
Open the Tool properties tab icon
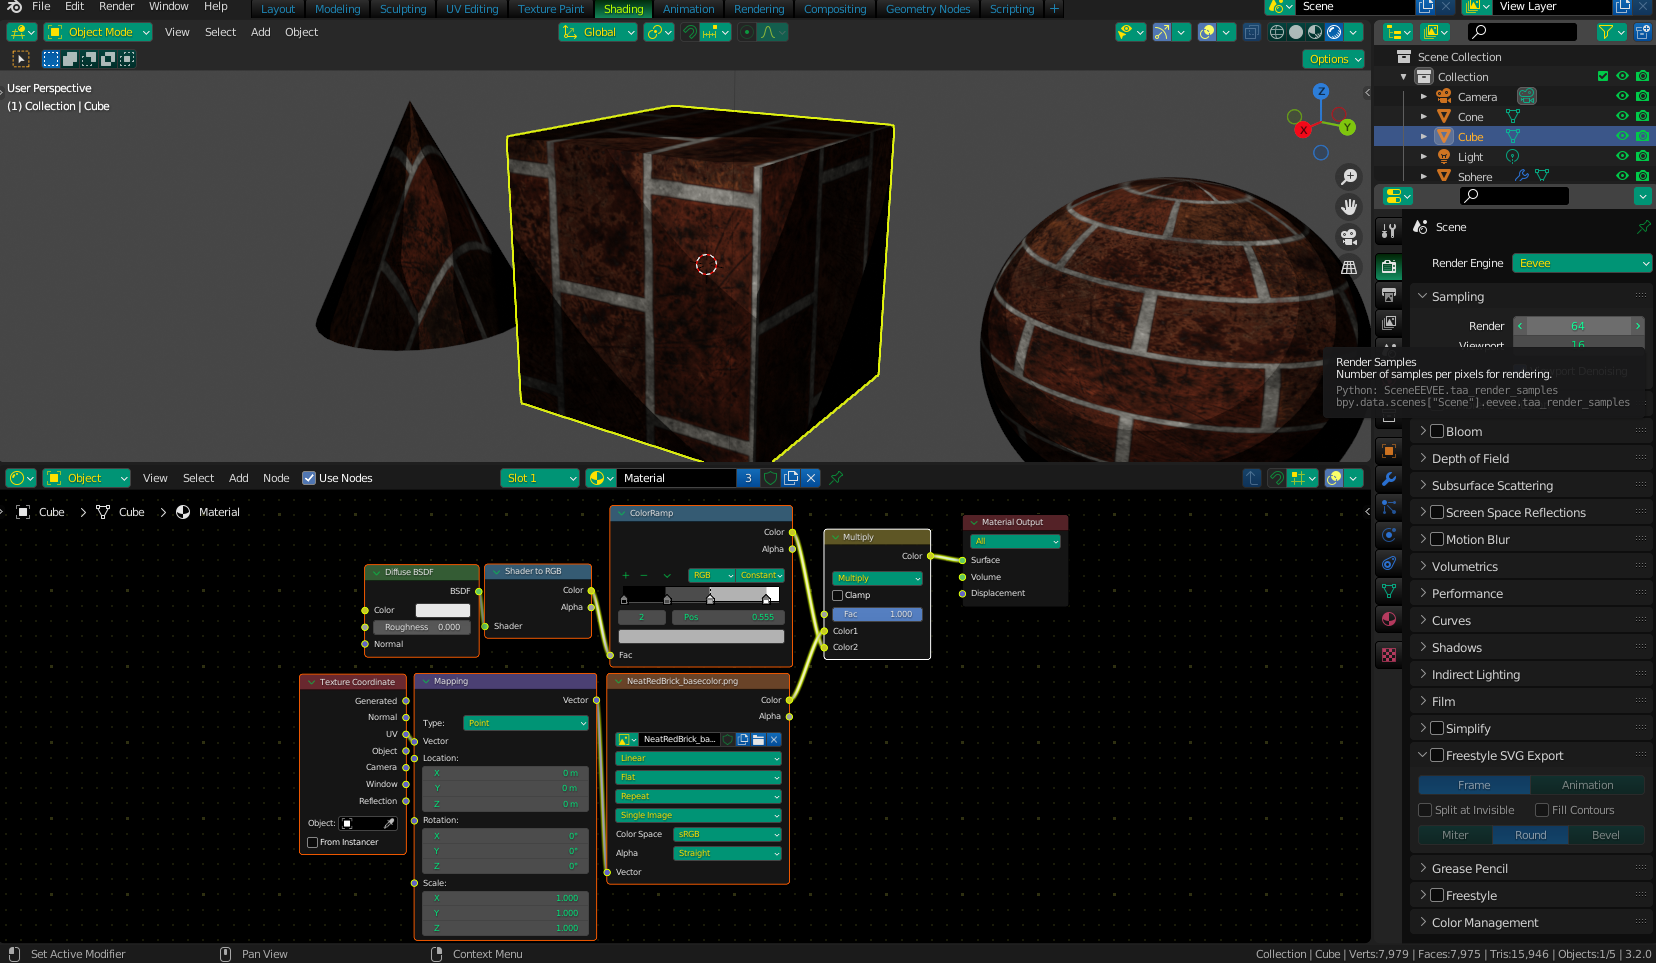1389,231
